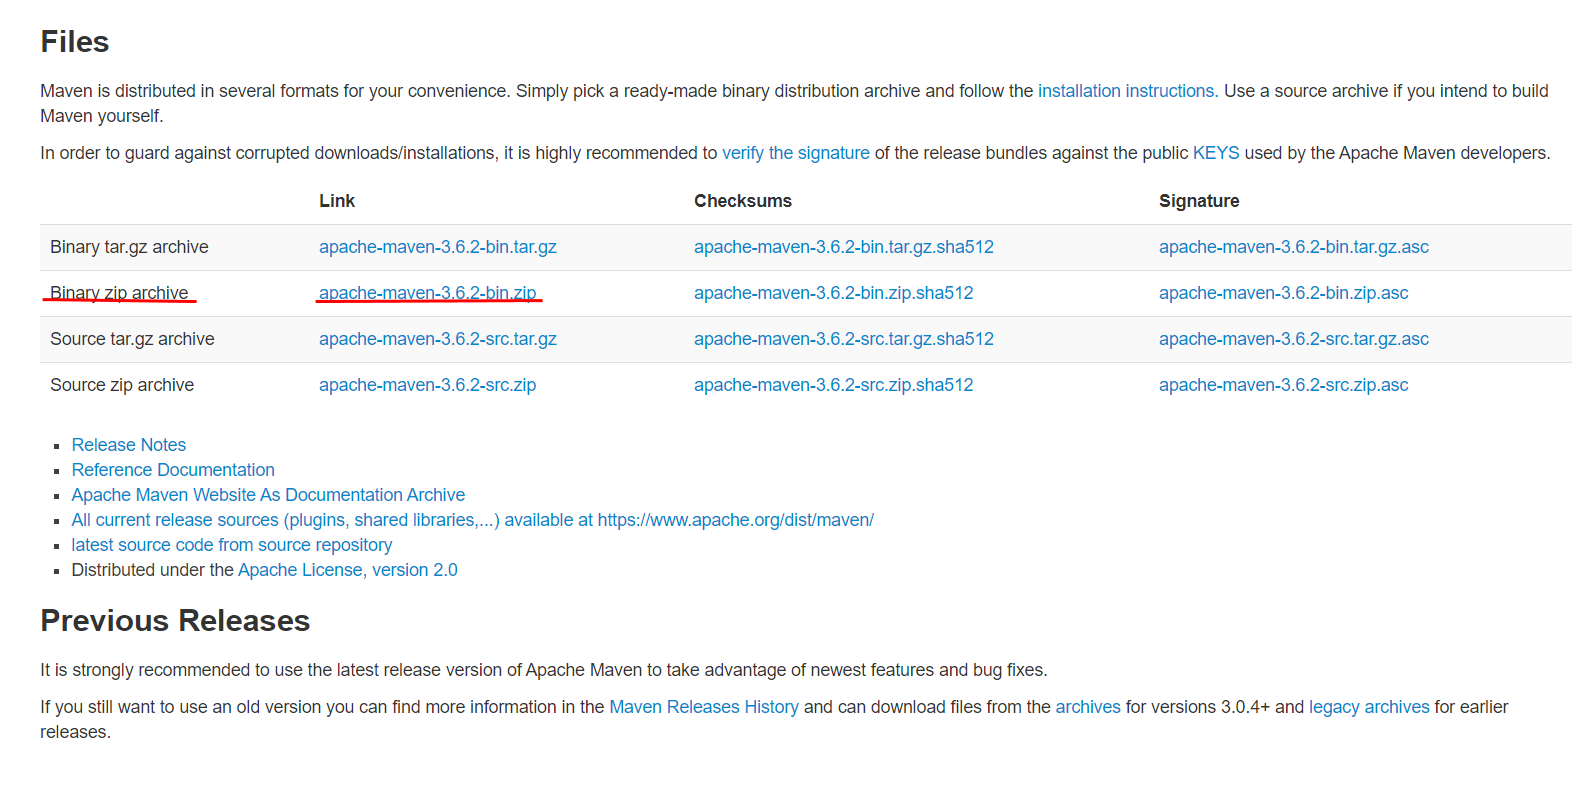Click the Checksums column header
The height and width of the screenshot is (795, 1579).
tap(743, 201)
